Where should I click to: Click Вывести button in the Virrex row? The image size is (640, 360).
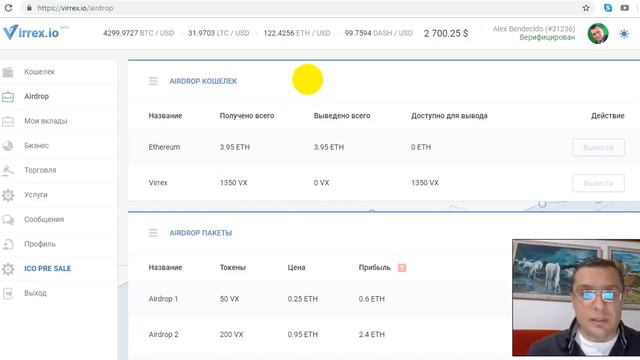598,183
